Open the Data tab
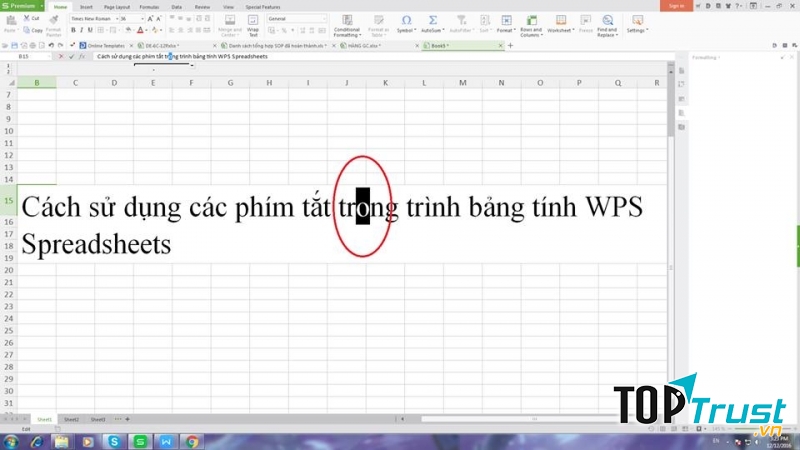 (x=177, y=7)
